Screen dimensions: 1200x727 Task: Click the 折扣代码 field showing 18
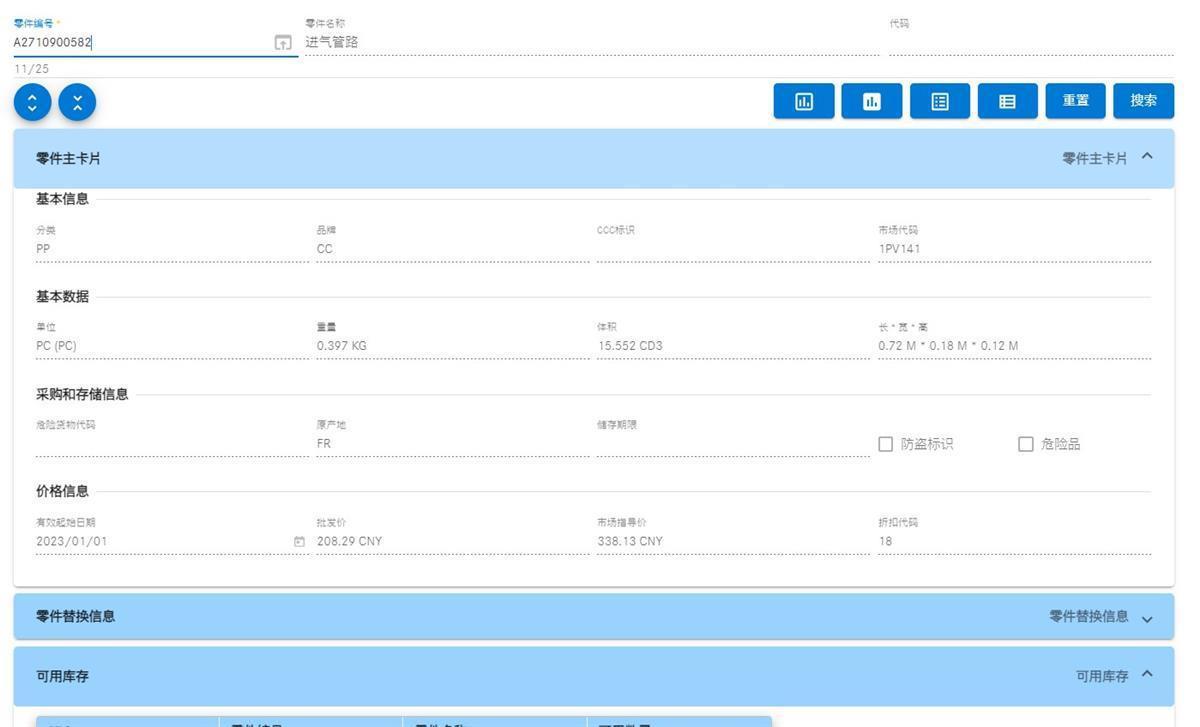(1015, 542)
